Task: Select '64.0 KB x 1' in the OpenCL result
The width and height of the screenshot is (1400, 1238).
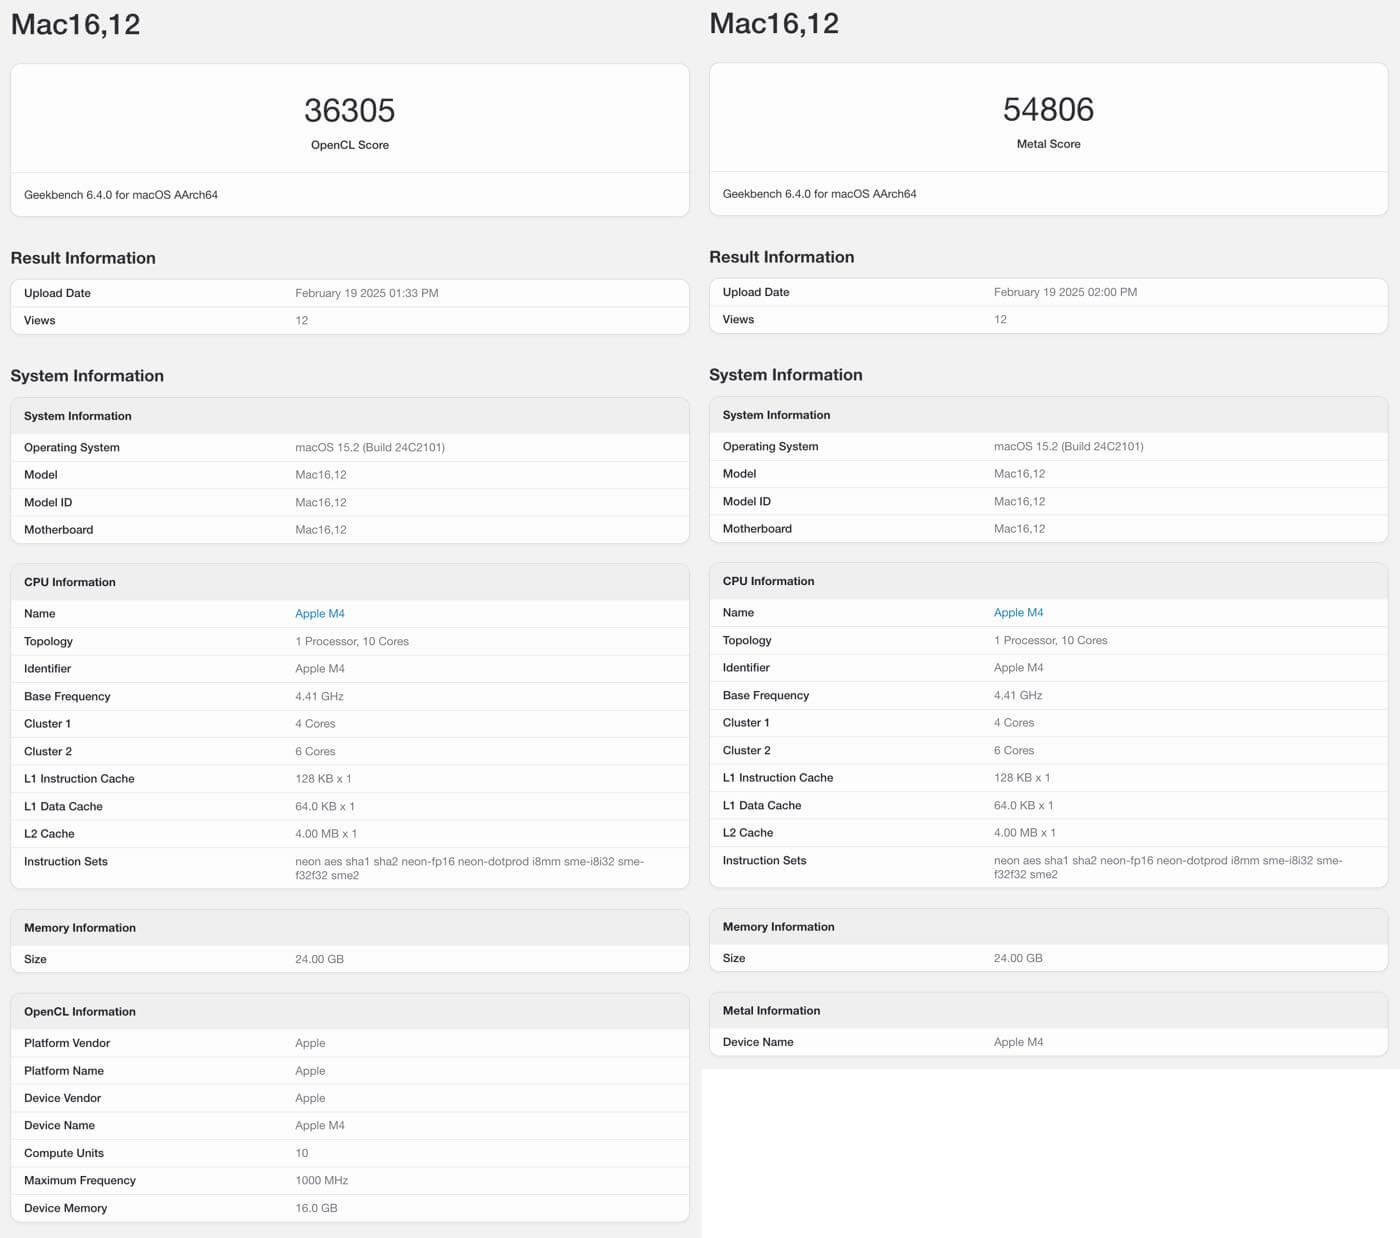Action: tap(325, 807)
